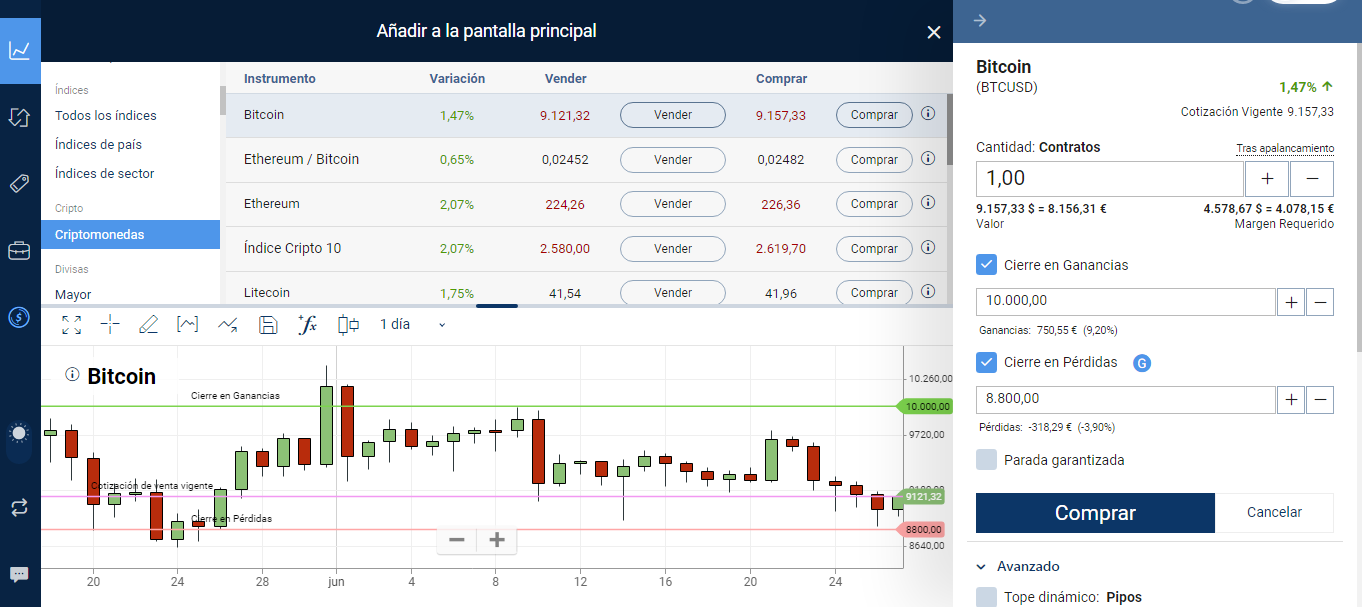The height and width of the screenshot is (607, 1362).
Task: Sort by Variación column header
Action: click(x=457, y=78)
